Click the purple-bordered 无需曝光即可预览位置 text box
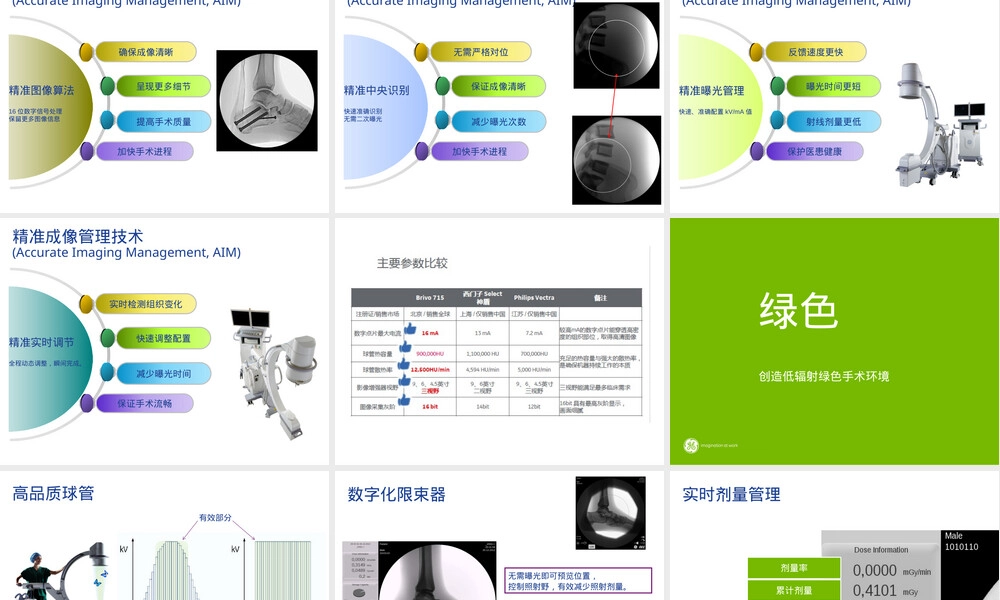 pos(578,580)
